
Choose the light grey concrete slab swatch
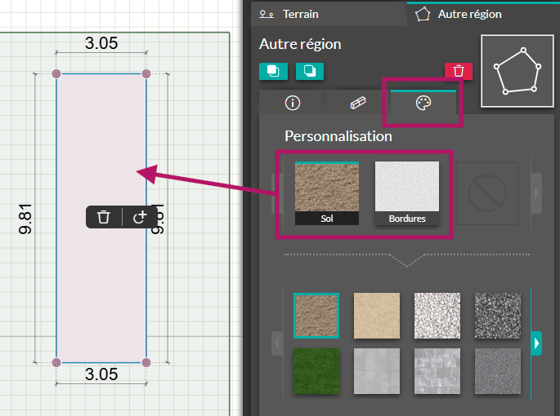click(377, 371)
